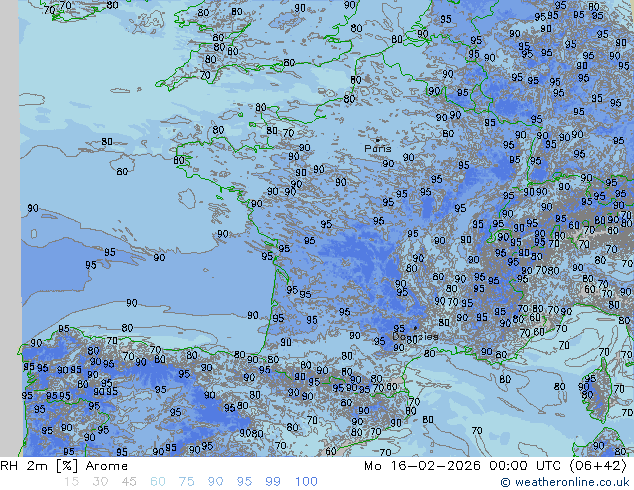The width and height of the screenshot is (634, 490).
Task: Click the legend value 90
Action: point(215,482)
